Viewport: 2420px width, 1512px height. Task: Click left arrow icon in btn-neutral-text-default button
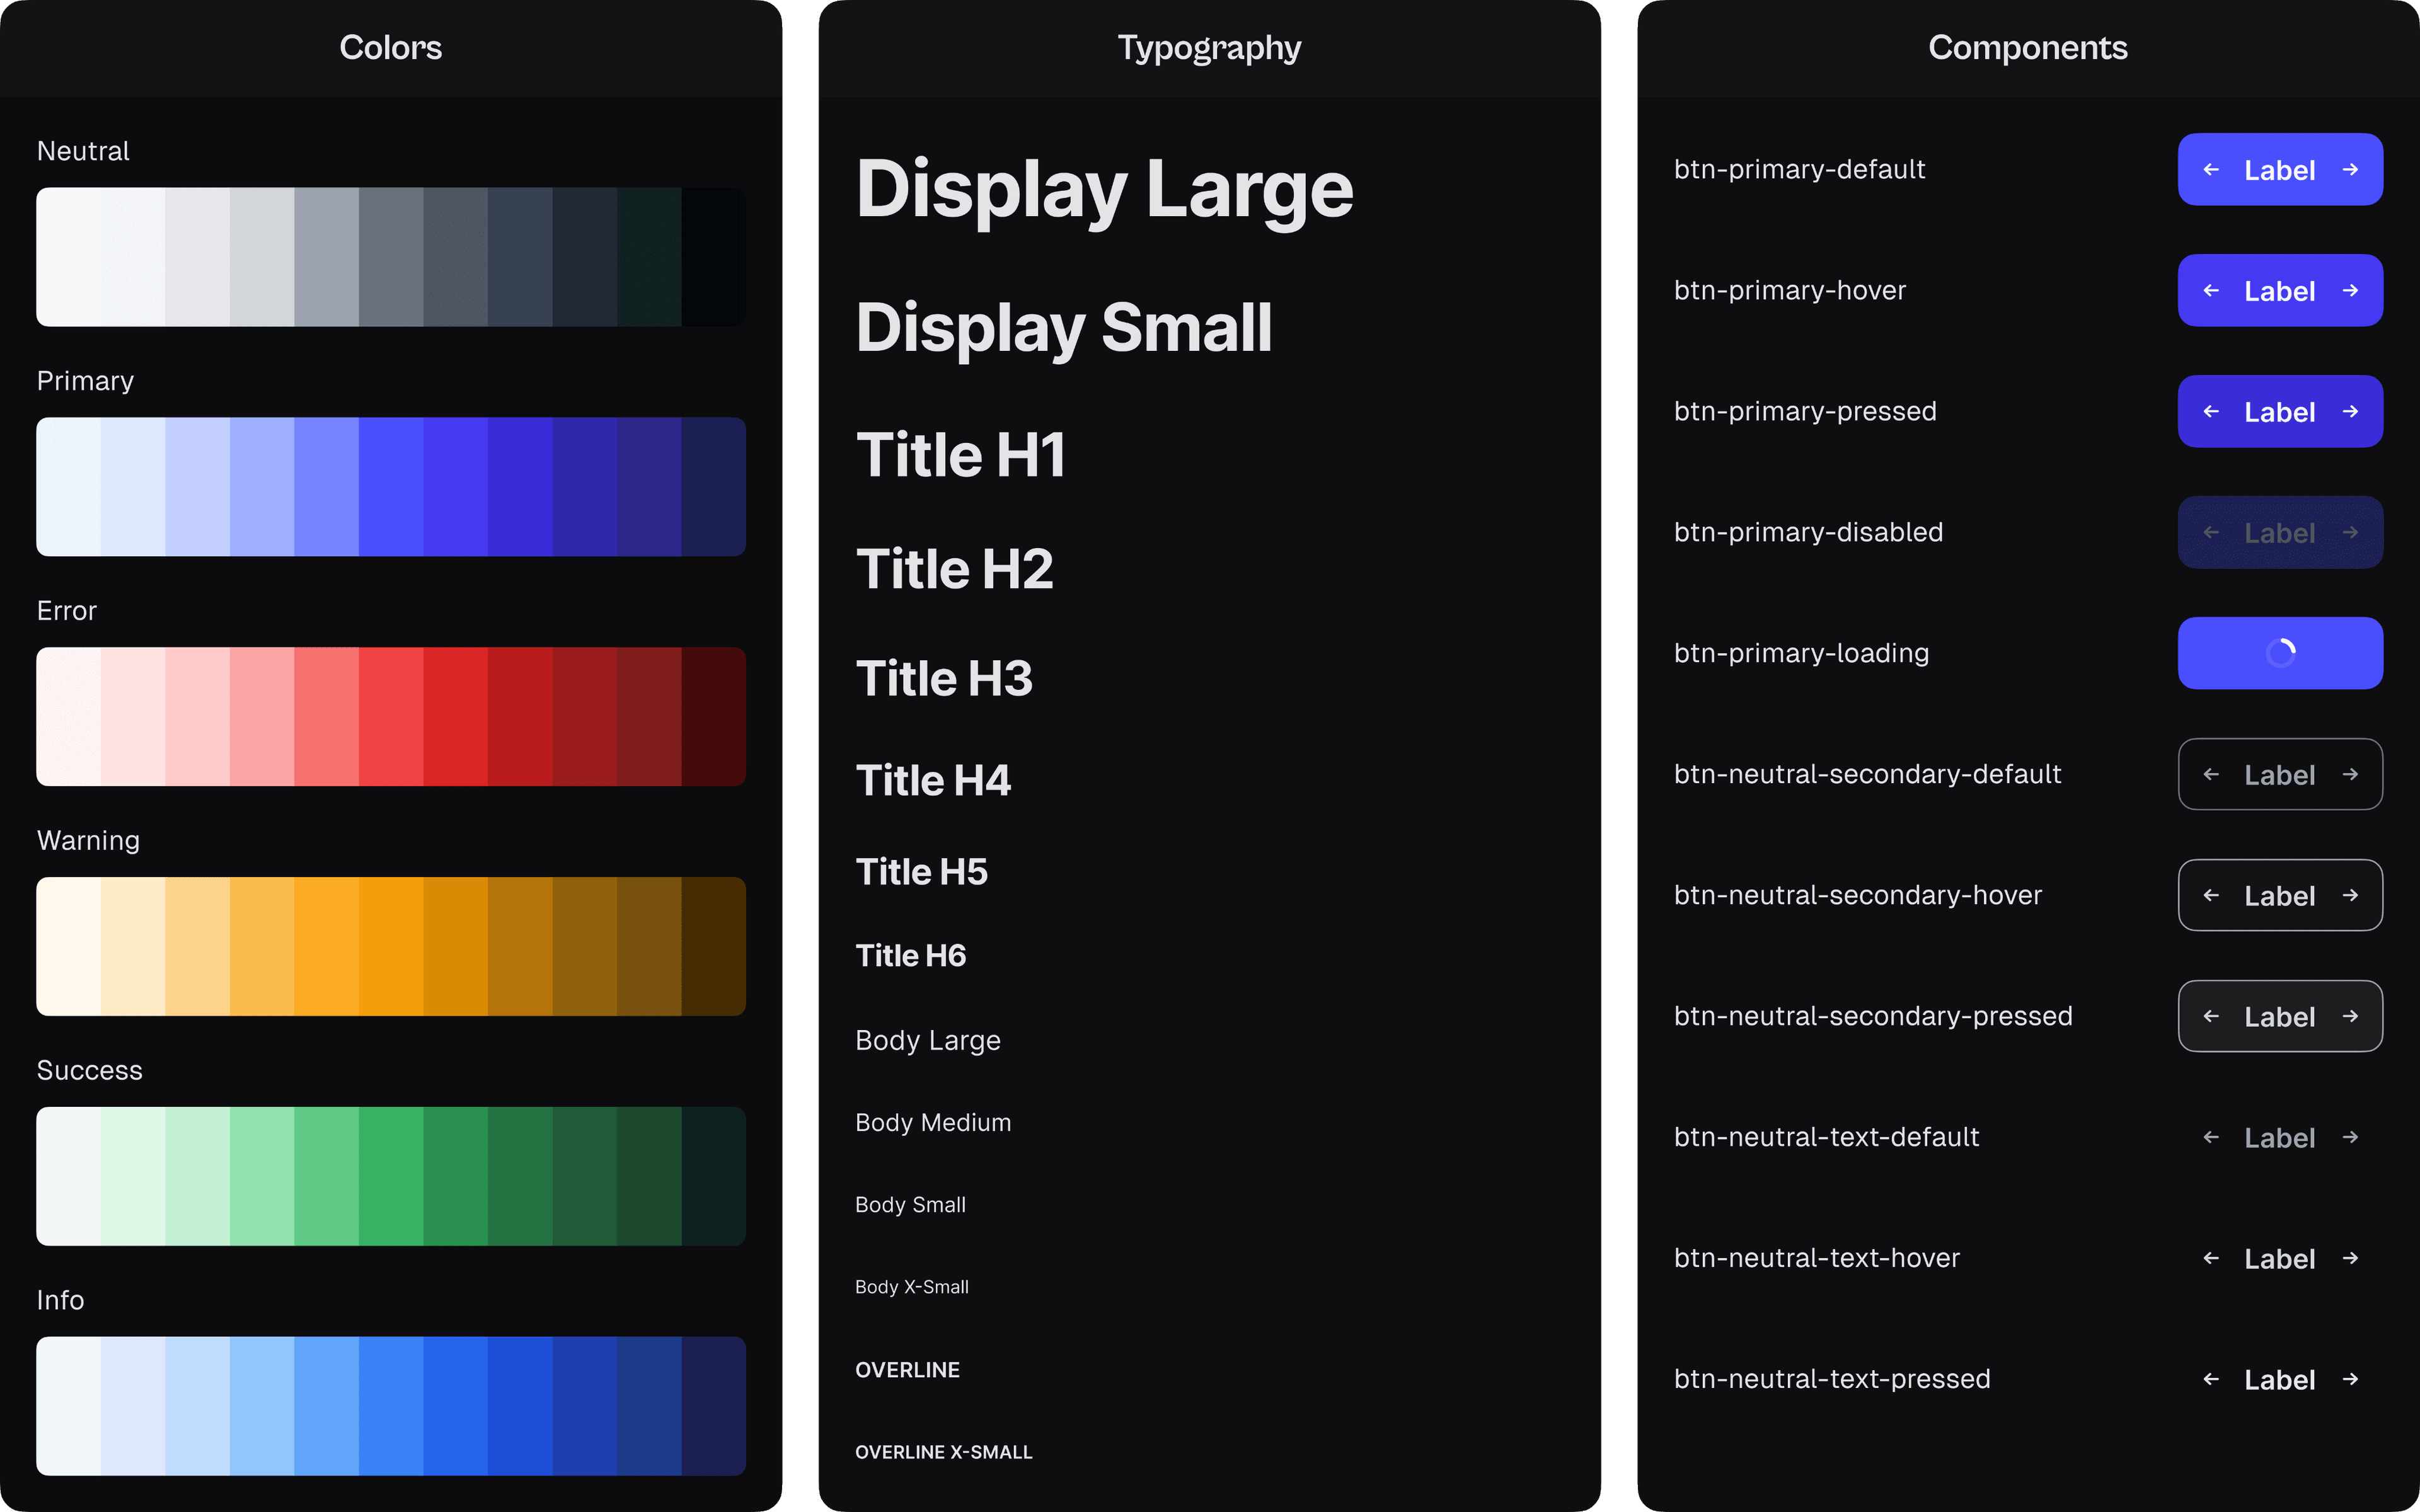coord(2211,1138)
